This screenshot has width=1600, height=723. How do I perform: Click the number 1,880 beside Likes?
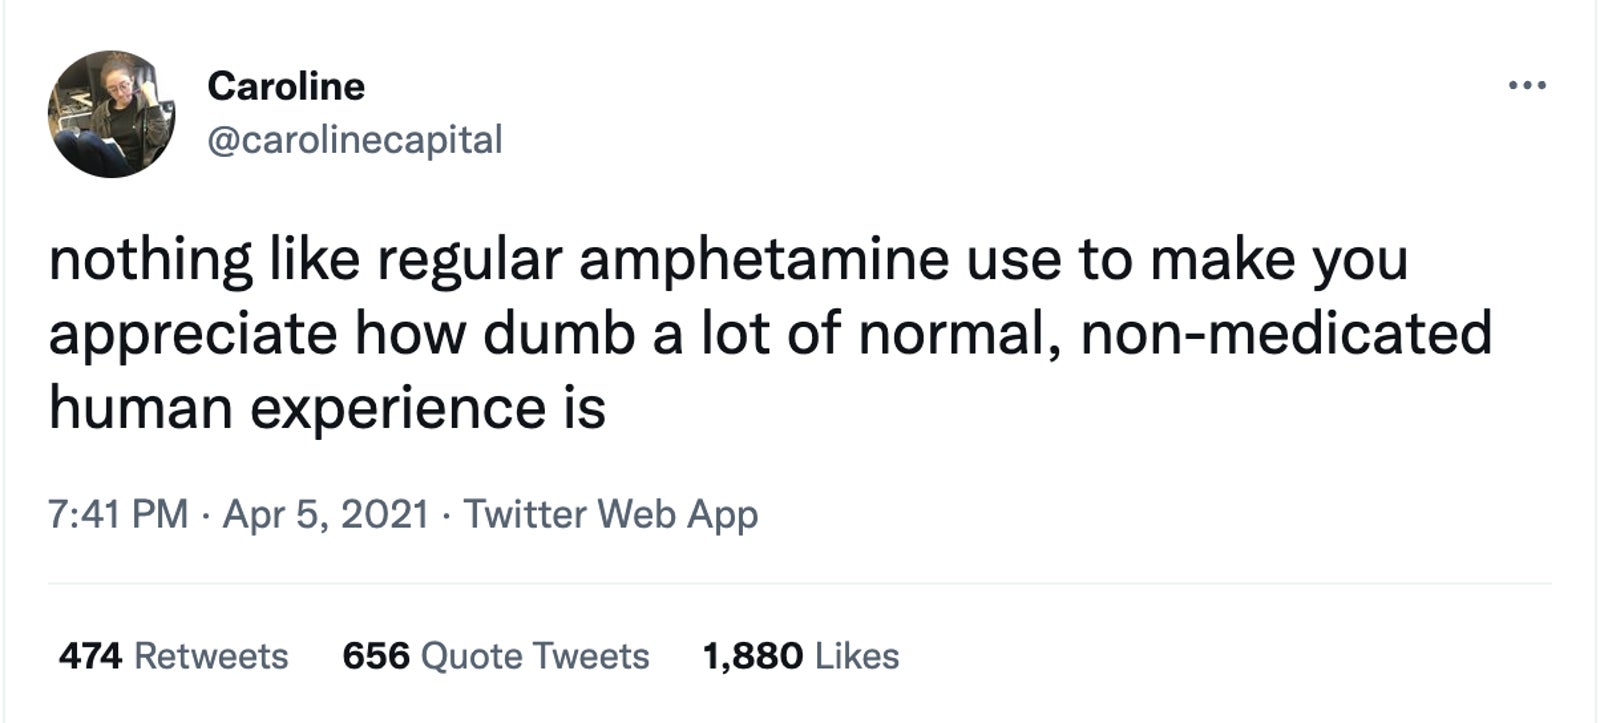(752, 656)
